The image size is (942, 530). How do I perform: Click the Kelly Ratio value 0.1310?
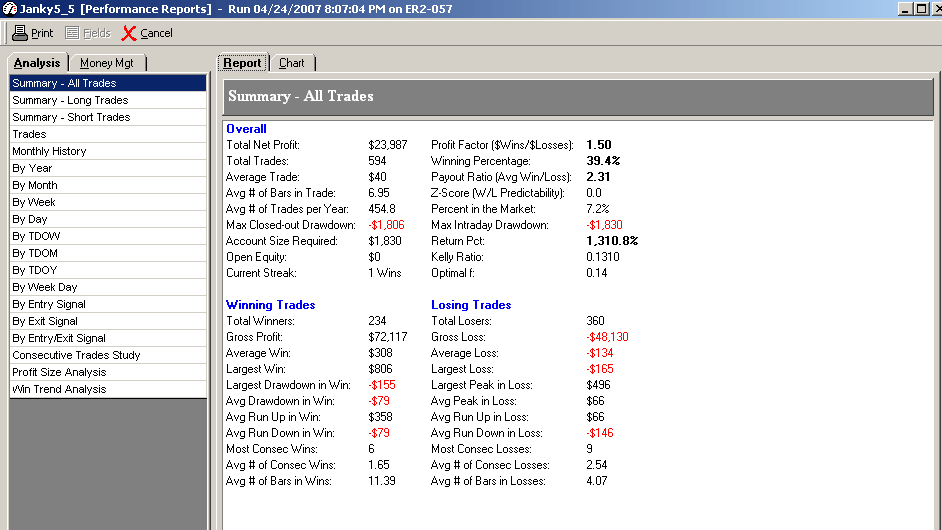pos(603,257)
